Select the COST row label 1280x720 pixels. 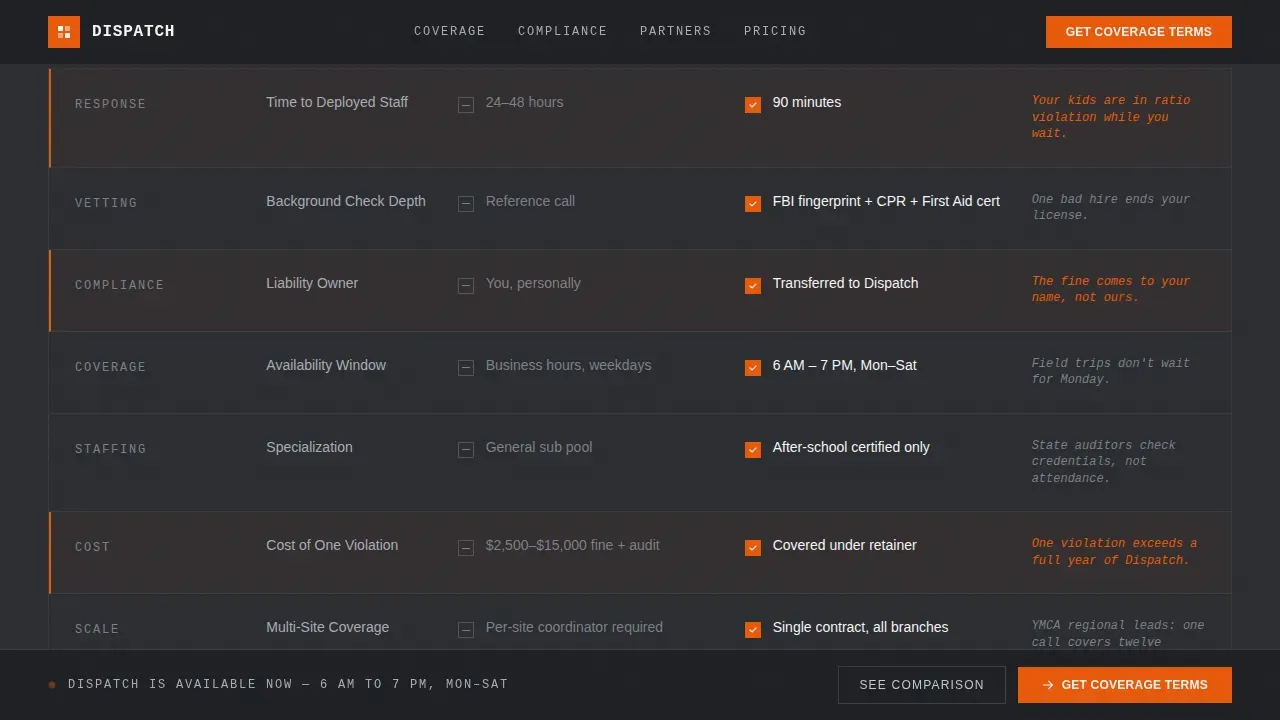pyautogui.click(x=92, y=547)
